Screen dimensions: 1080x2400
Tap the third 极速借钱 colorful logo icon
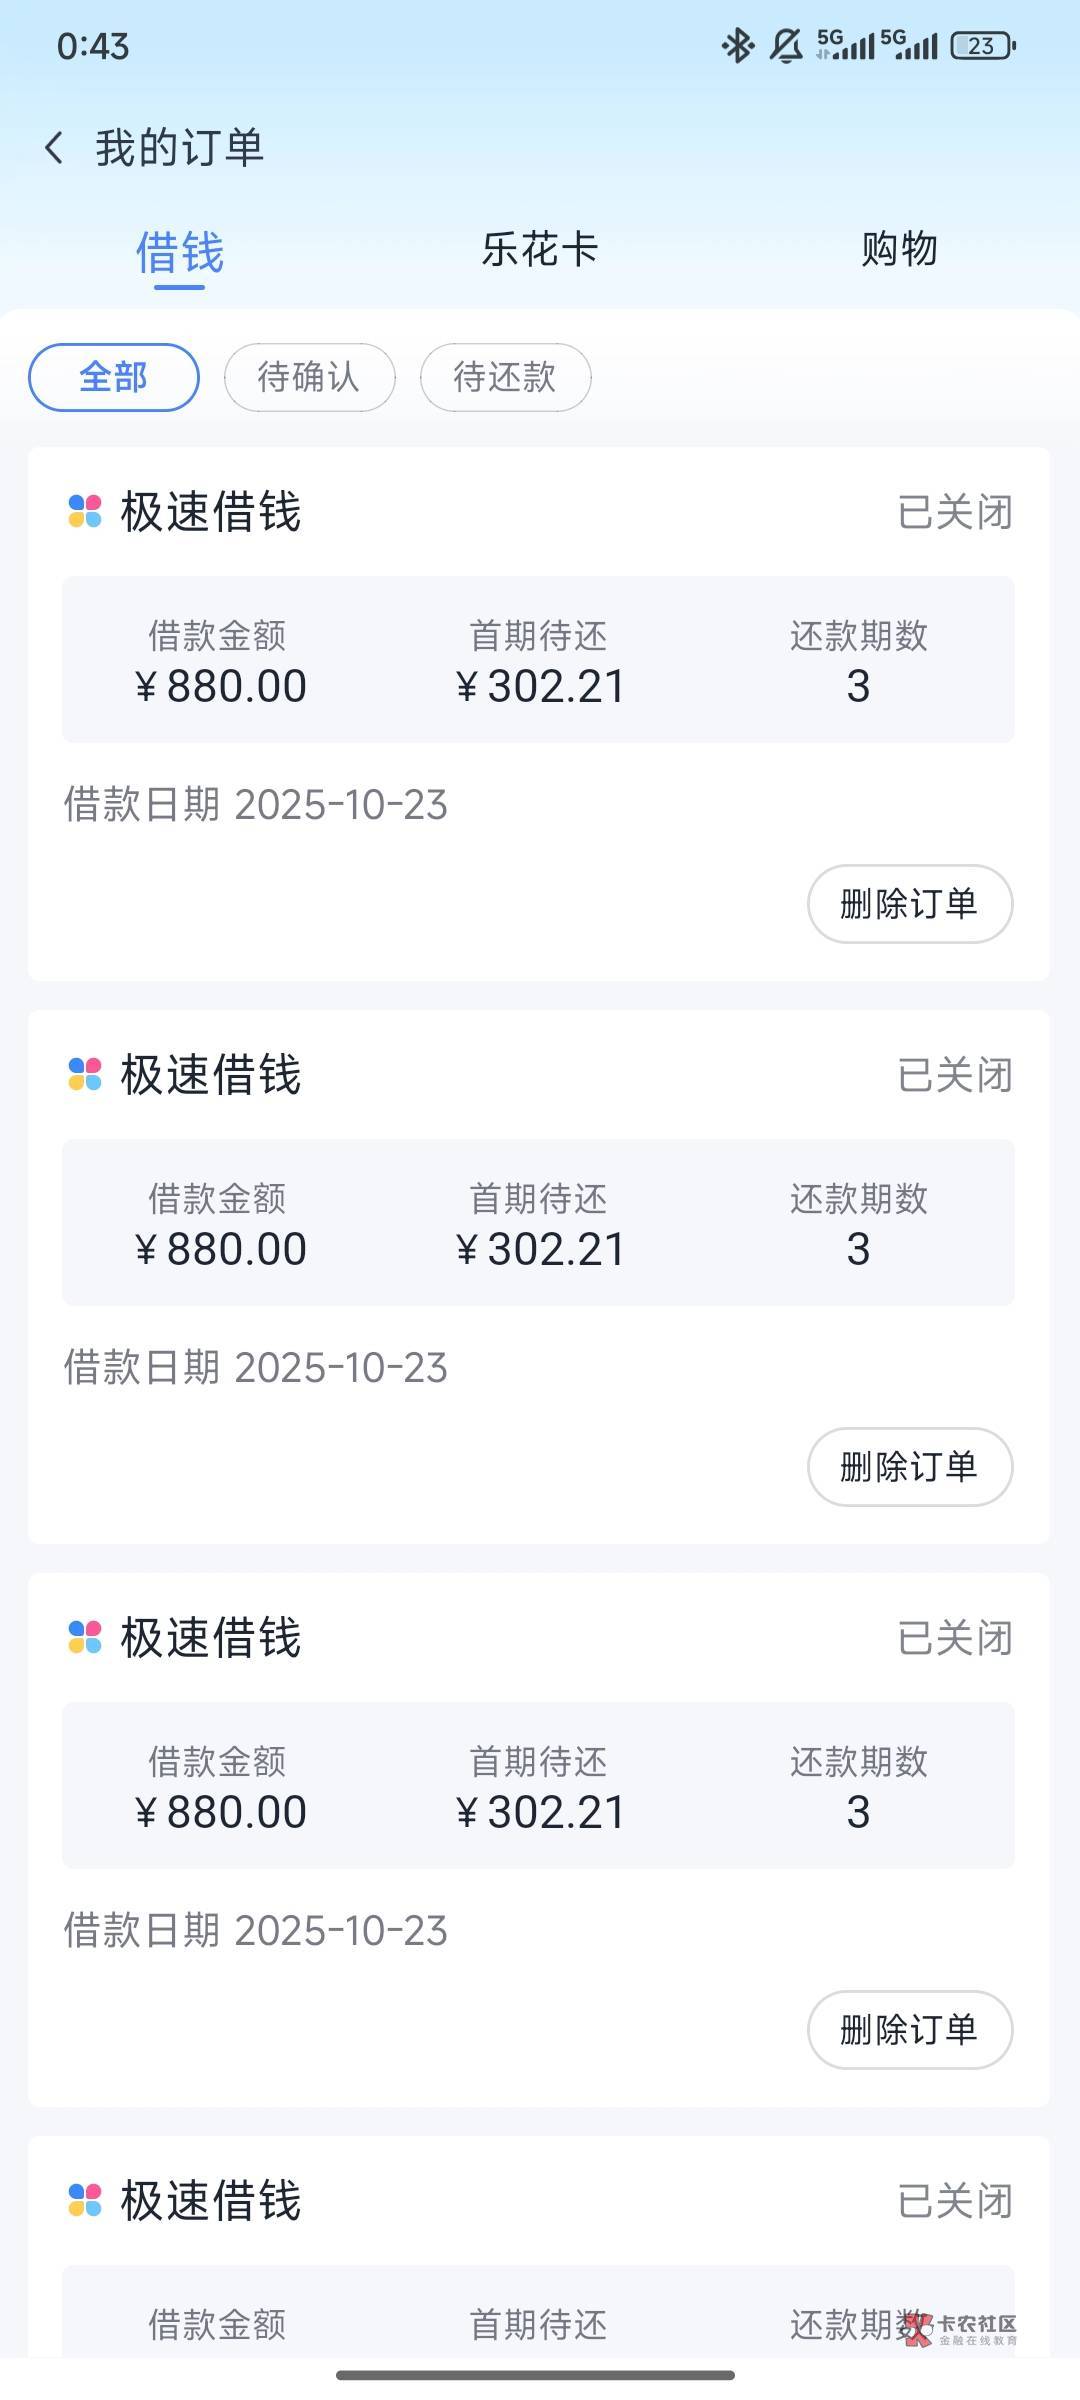(85, 1637)
